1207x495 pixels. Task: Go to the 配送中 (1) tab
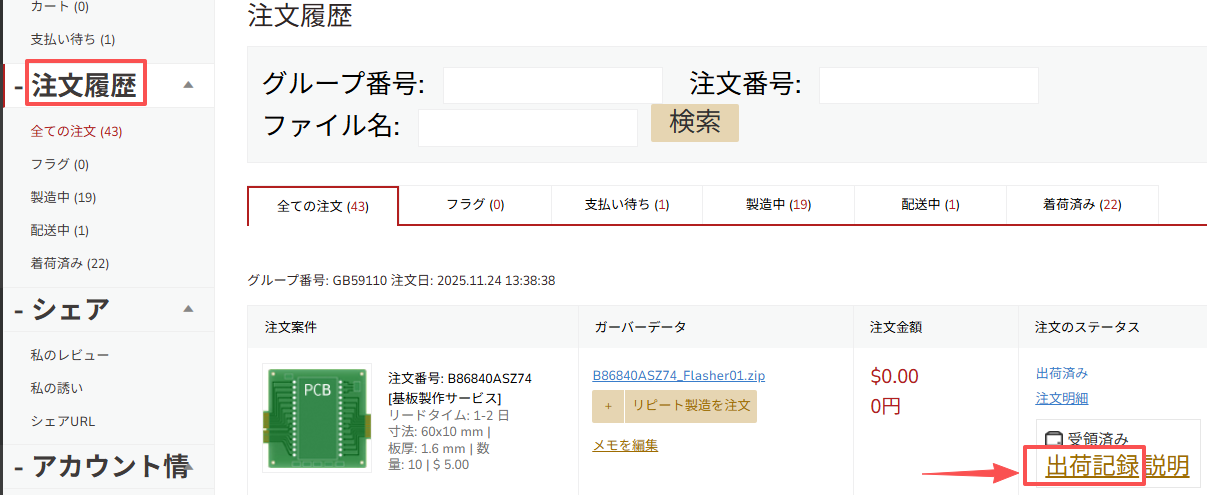(x=930, y=205)
